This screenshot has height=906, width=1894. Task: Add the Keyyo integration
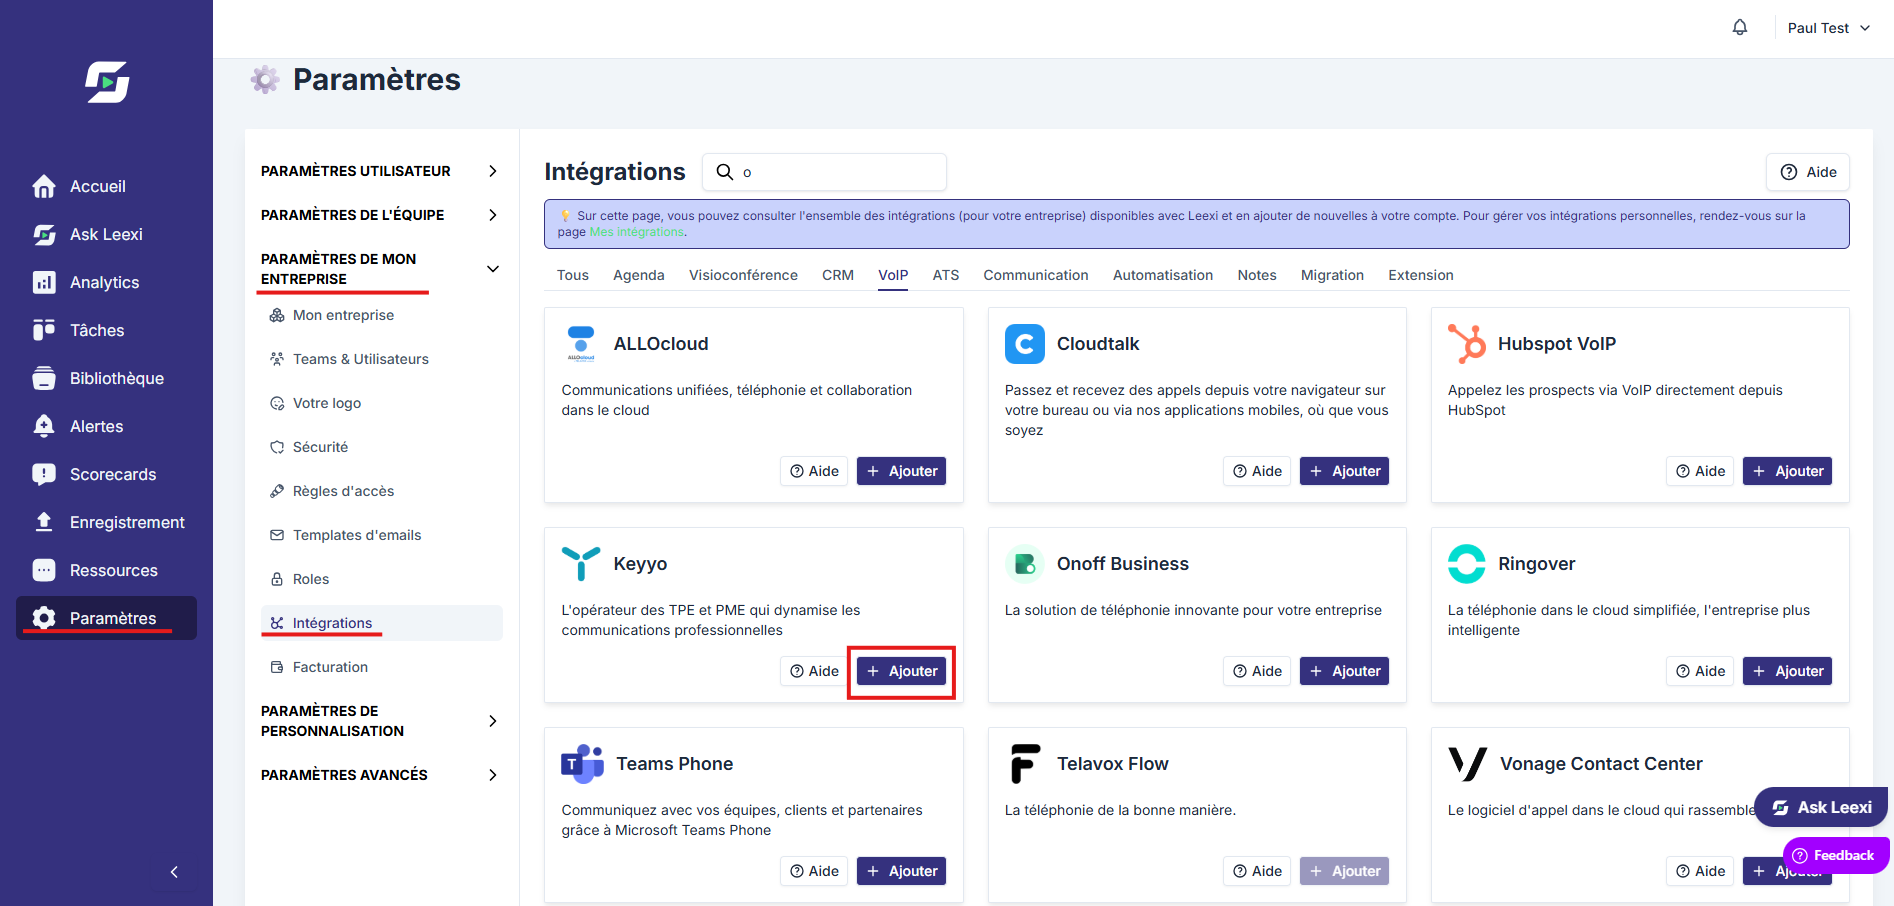point(902,671)
